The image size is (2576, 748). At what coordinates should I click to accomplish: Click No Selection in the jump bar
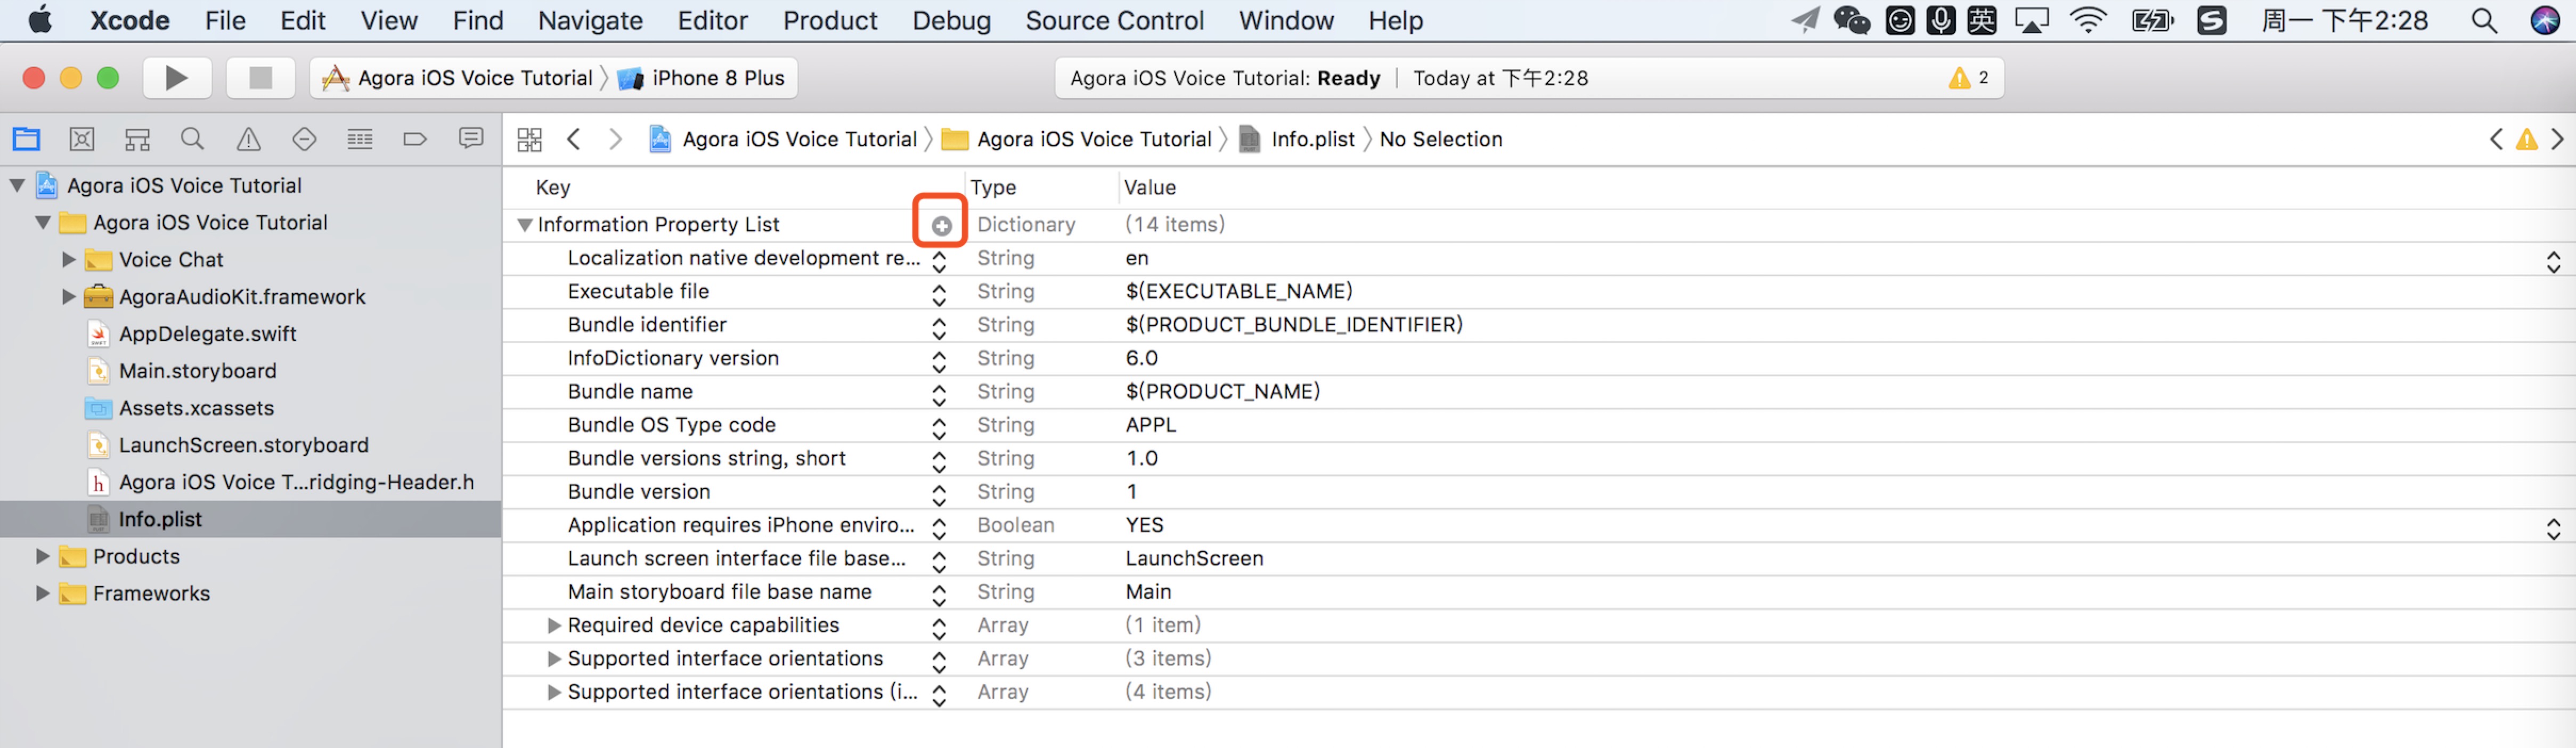click(1440, 139)
